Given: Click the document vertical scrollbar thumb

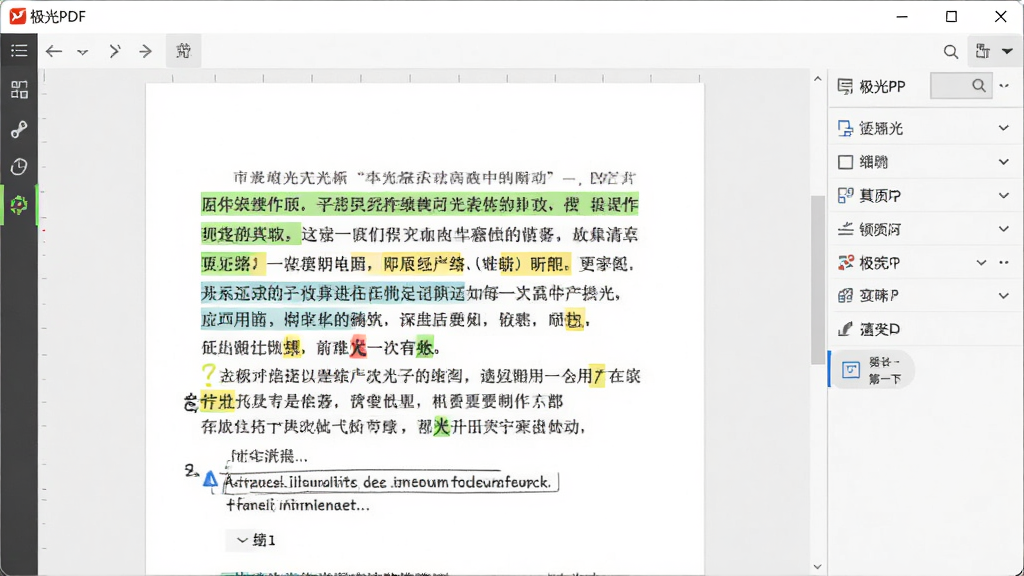Looking at the screenshot, I should click(x=817, y=280).
